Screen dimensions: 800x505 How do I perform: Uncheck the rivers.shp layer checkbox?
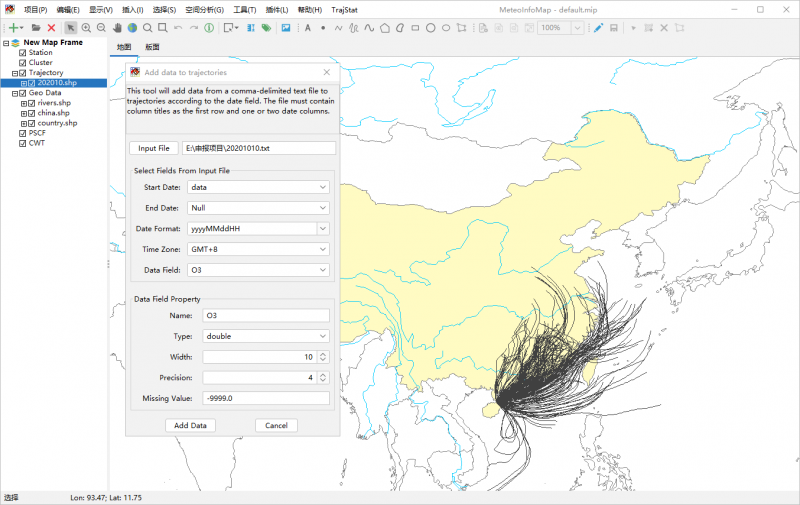[x=31, y=103]
